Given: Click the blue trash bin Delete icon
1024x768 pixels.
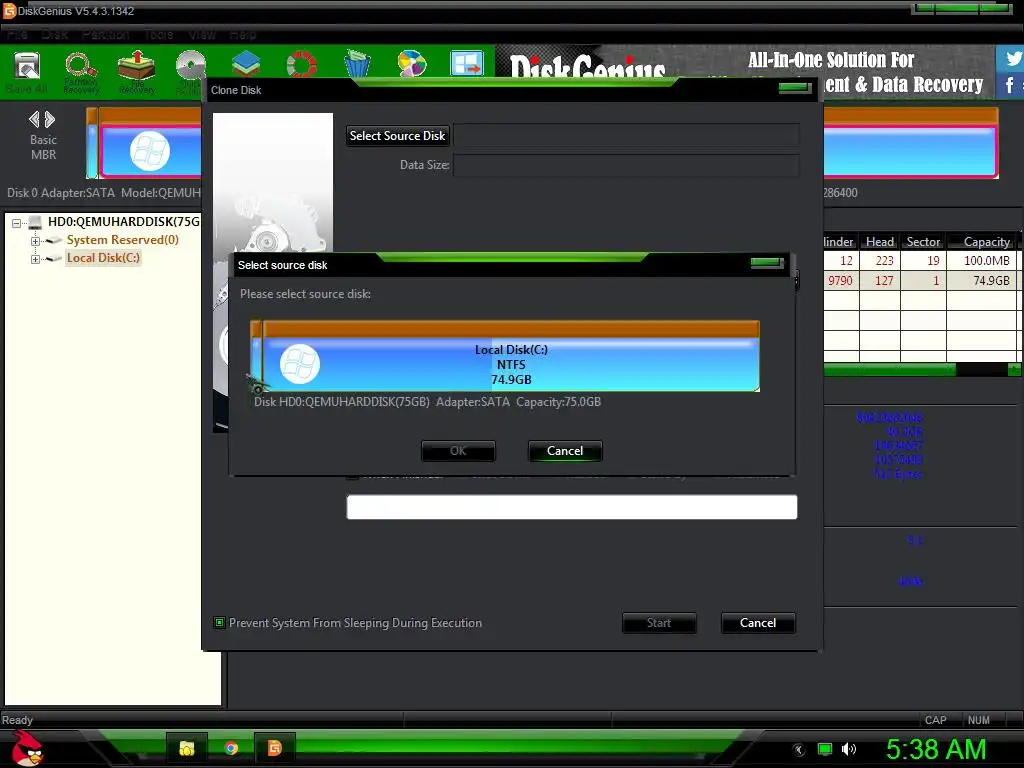Looking at the screenshot, I should pos(357,65).
